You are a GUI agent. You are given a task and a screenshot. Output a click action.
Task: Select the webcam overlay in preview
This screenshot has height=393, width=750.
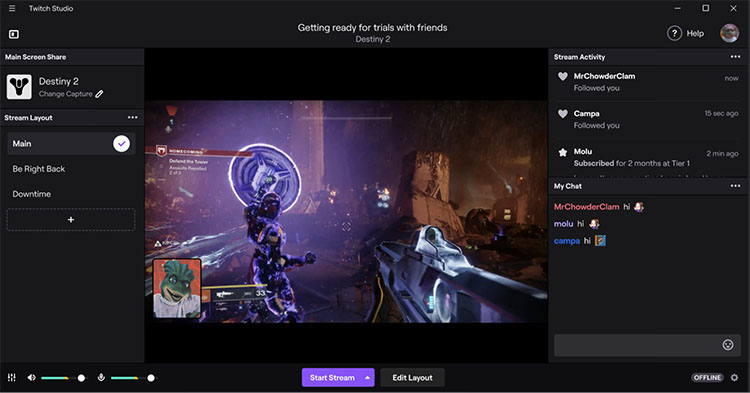[177, 288]
